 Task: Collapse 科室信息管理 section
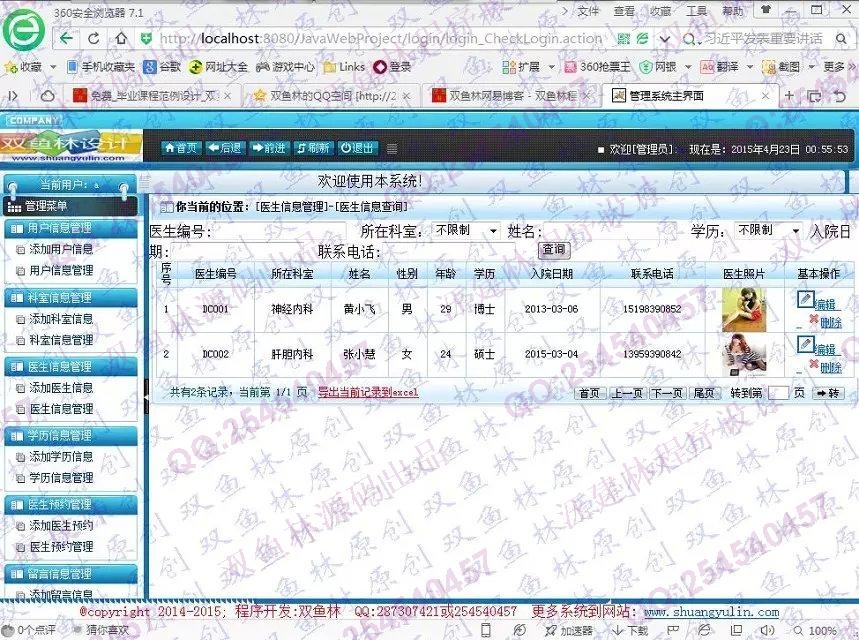point(71,298)
